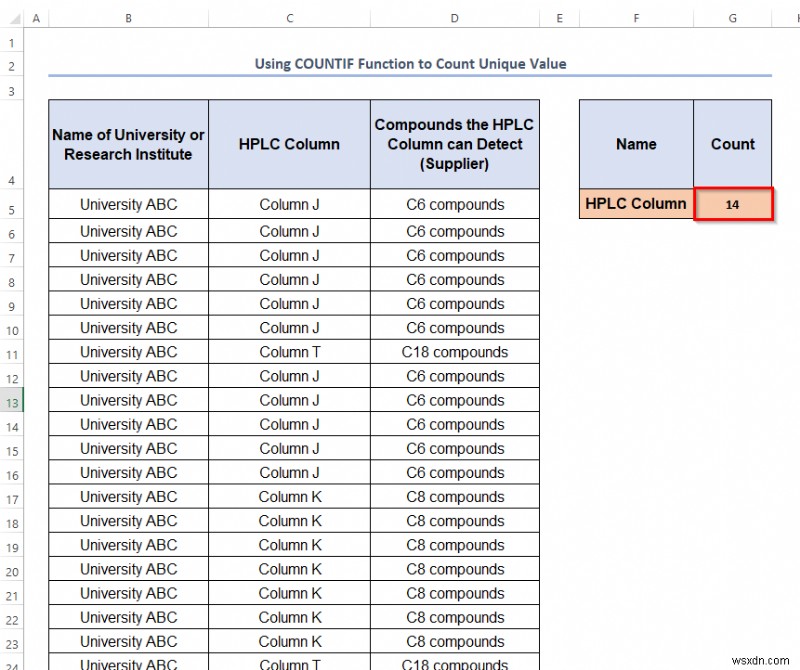
Task: Click the C18 compounds cell in row 11
Action: click(454, 352)
